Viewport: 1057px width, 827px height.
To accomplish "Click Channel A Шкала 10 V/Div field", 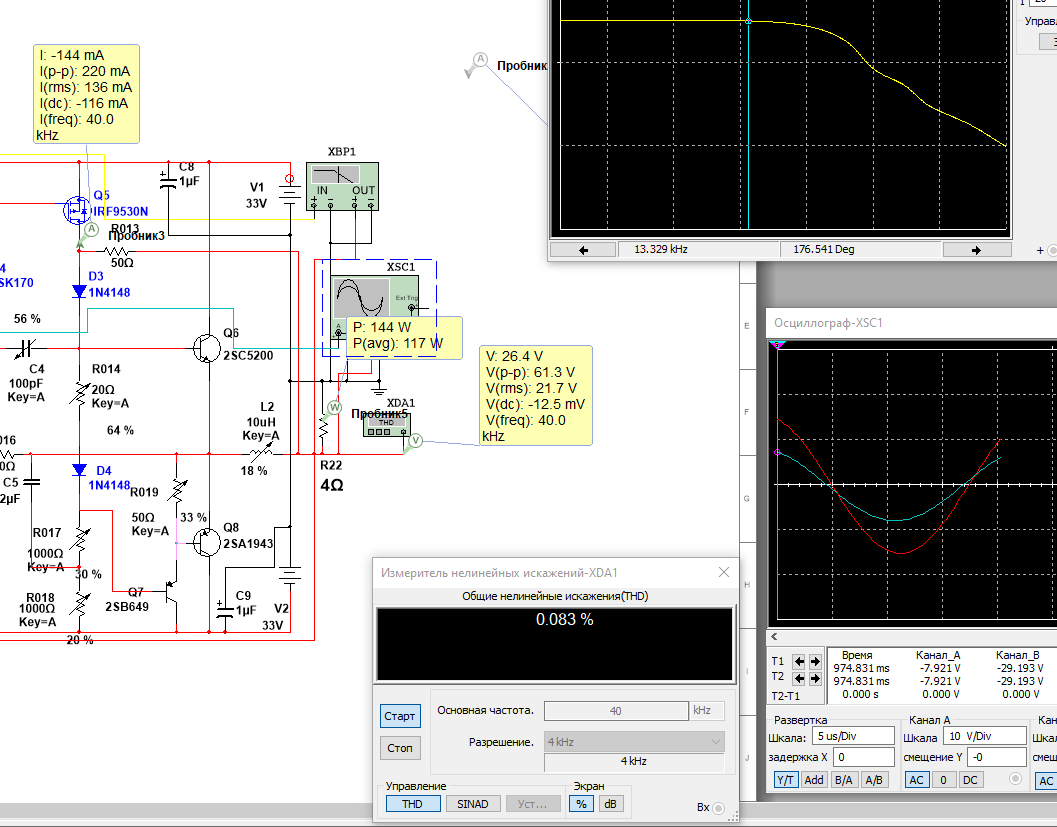I will (x=985, y=736).
